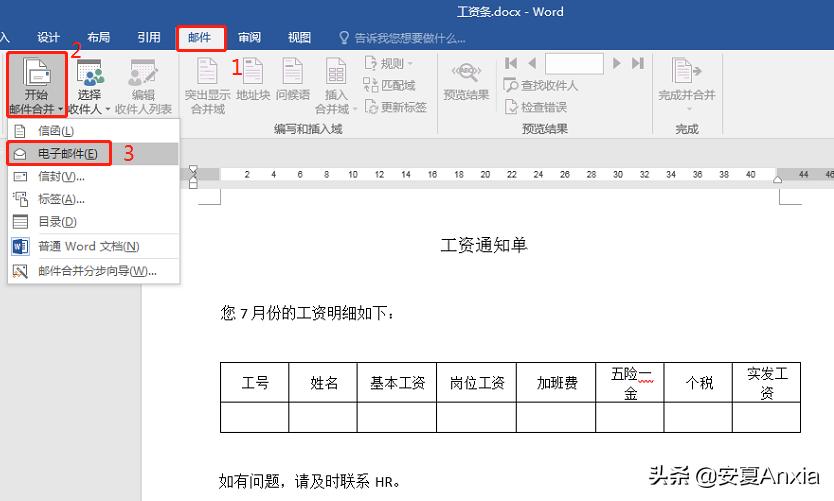Click the 岗位工资 table header cell
Image resolution: width=834 pixels, height=501 pixels.
(x=477, y=382)
